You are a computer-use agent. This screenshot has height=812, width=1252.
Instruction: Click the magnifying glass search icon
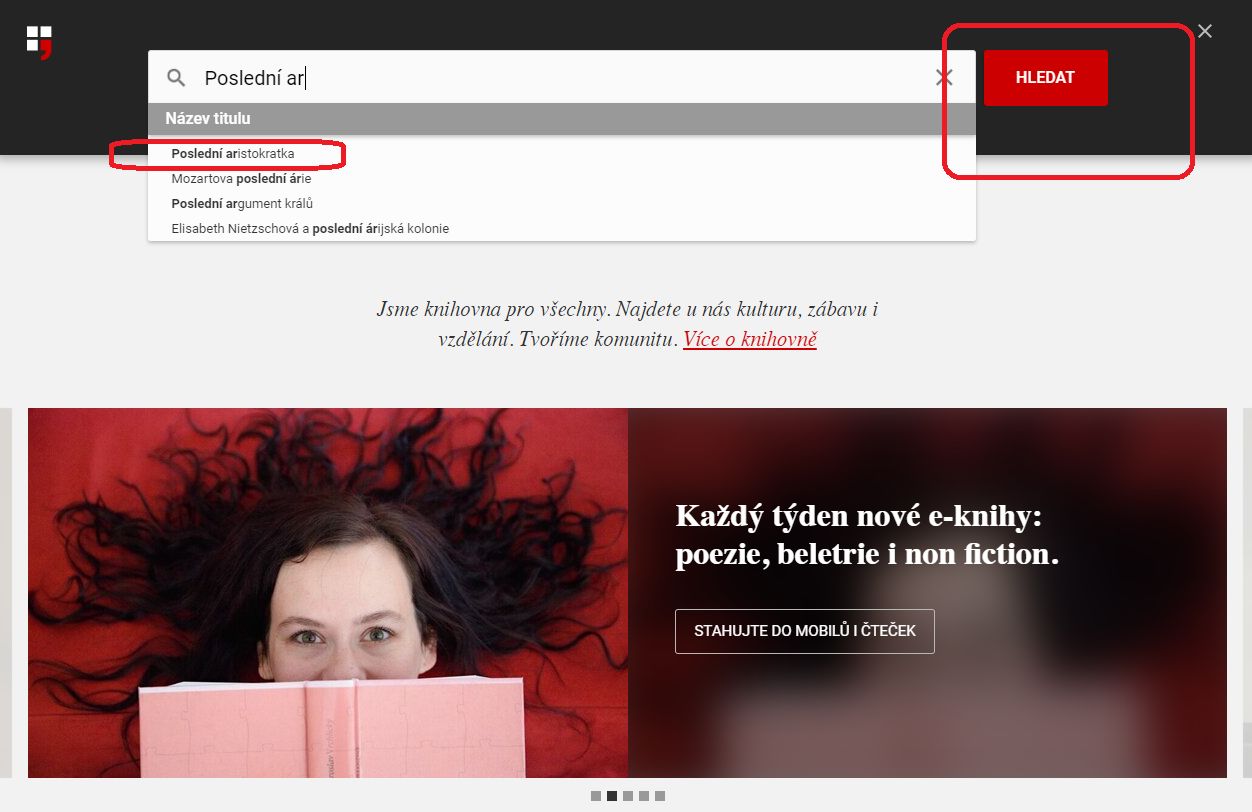pos(176,78)
